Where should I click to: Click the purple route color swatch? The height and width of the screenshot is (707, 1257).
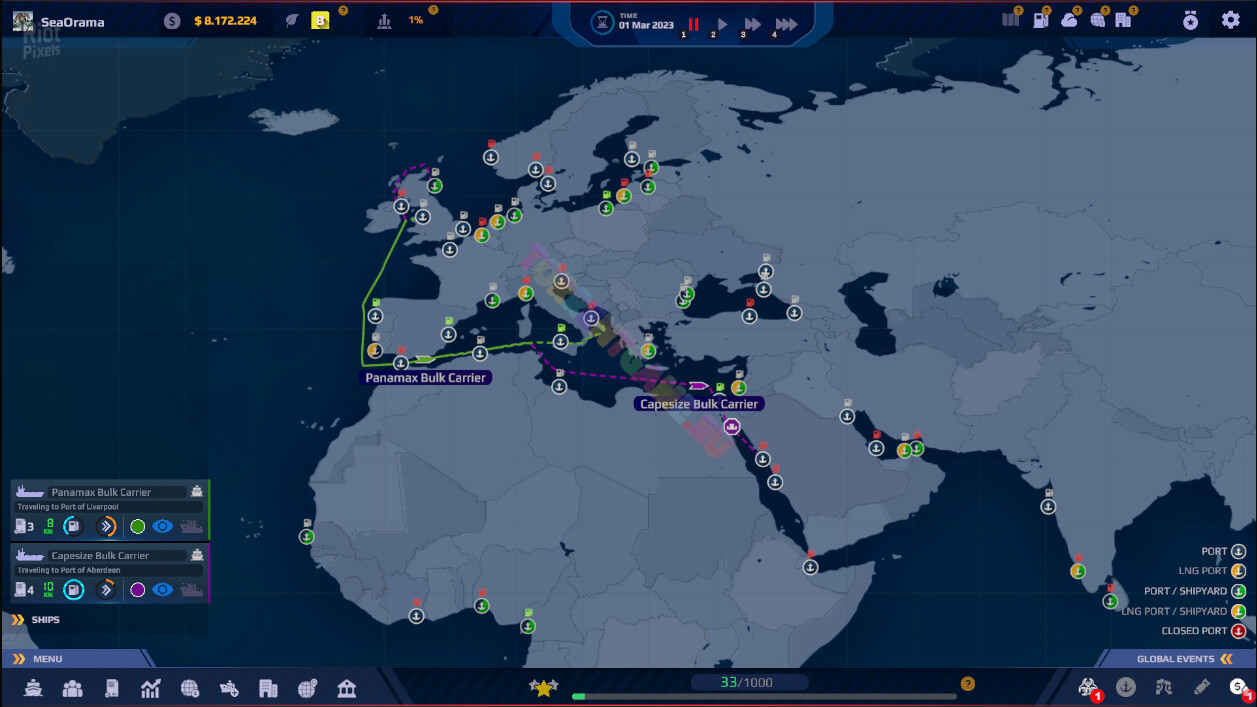coord(138,590)
